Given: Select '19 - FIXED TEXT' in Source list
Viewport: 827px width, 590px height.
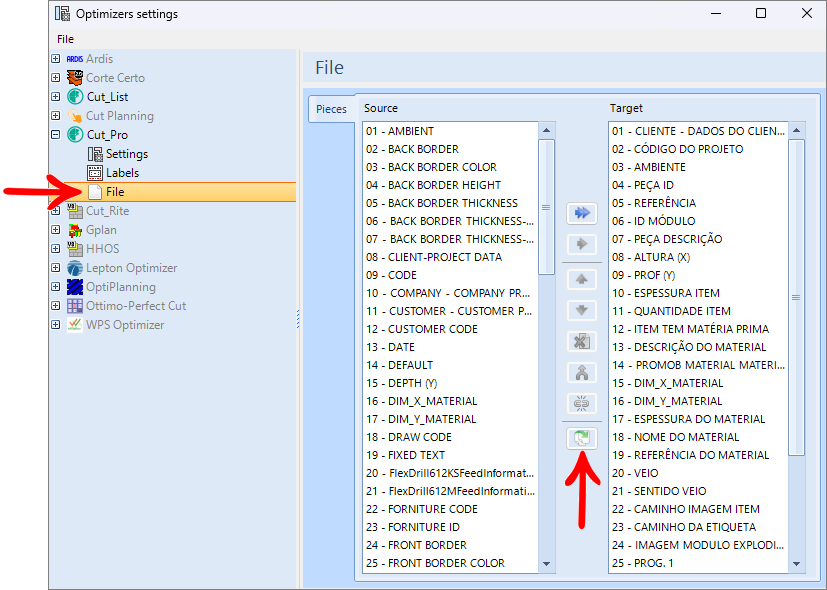Looking at the screenshot, I should (450, 455).
